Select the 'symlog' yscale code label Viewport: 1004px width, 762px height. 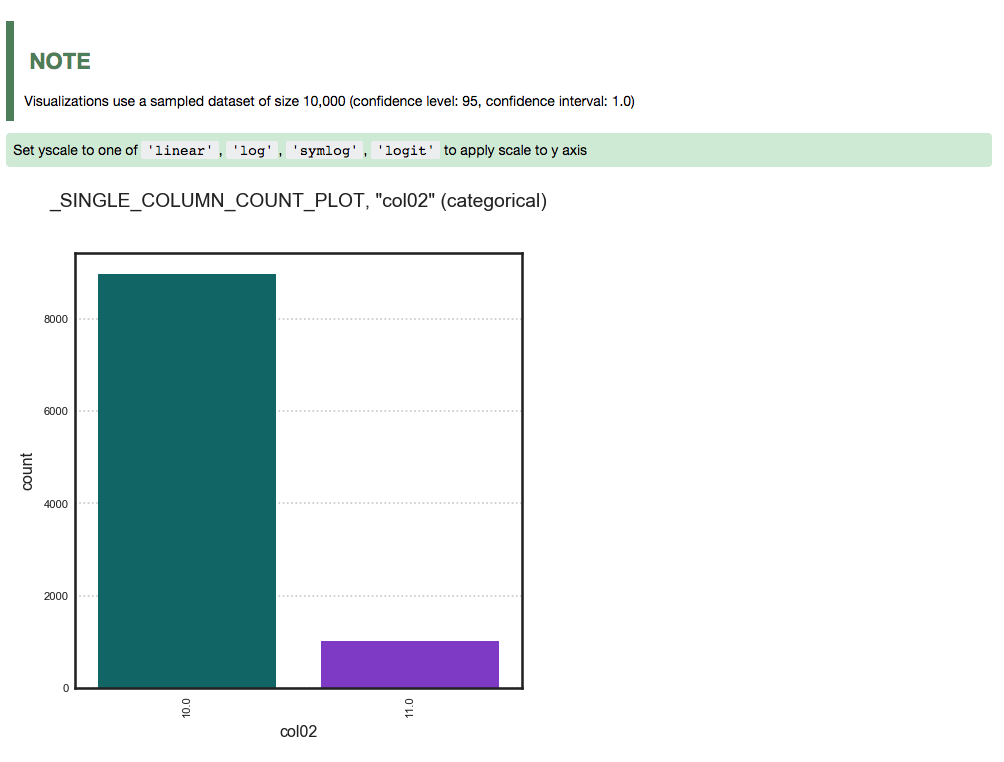tap(325, 150)
